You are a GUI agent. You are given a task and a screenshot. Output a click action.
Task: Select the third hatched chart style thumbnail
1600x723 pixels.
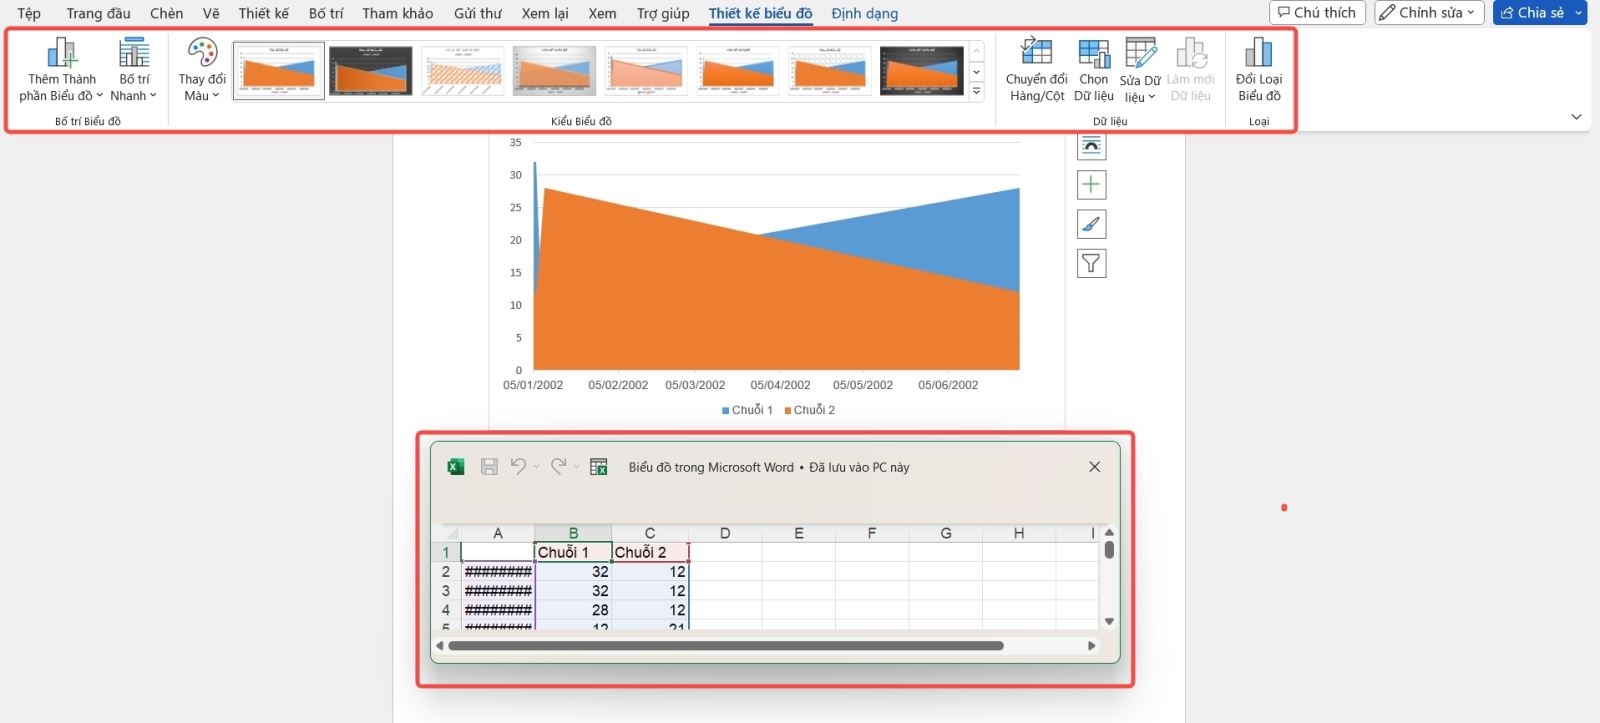(463, 71)
